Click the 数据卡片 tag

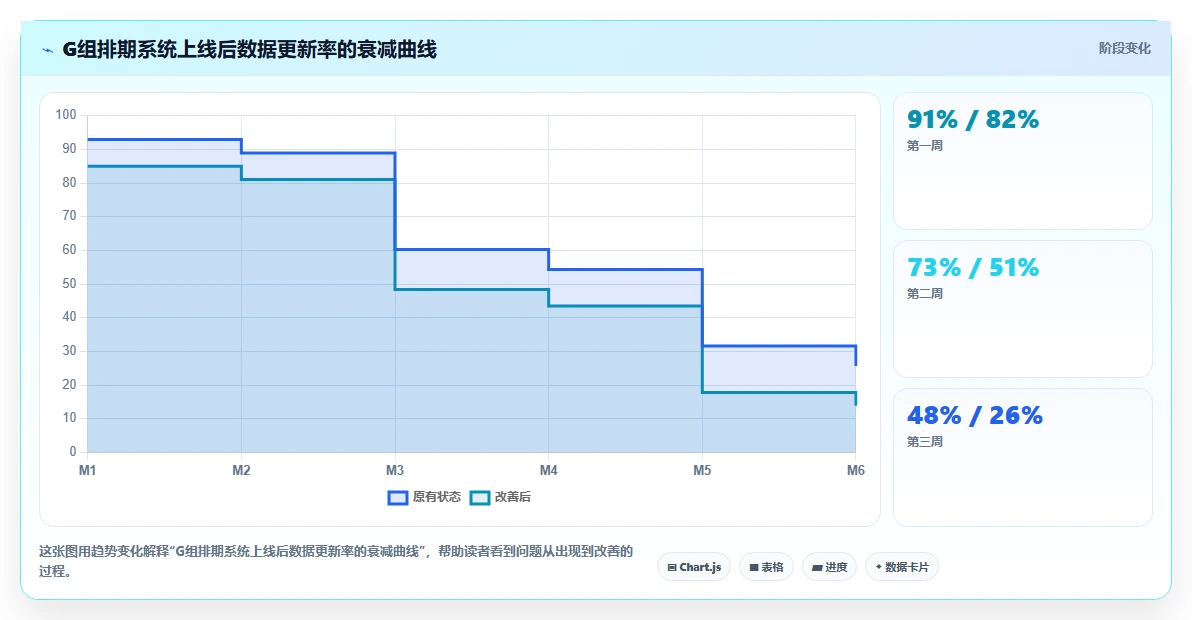pos(902,567)
